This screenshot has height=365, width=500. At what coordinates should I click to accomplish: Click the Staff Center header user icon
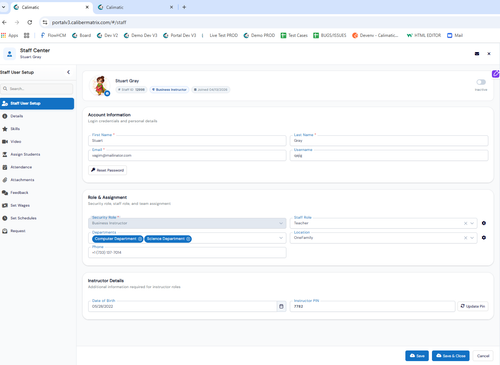tap(9, 54)
